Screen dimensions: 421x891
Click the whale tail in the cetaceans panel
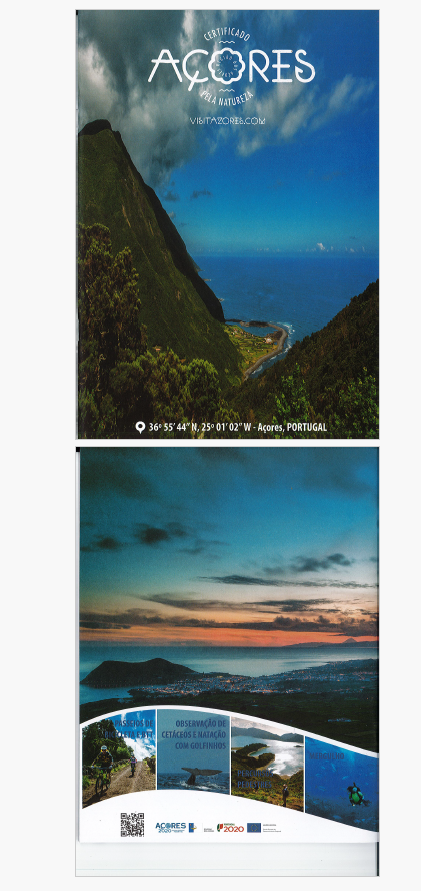tap(200, 775)
